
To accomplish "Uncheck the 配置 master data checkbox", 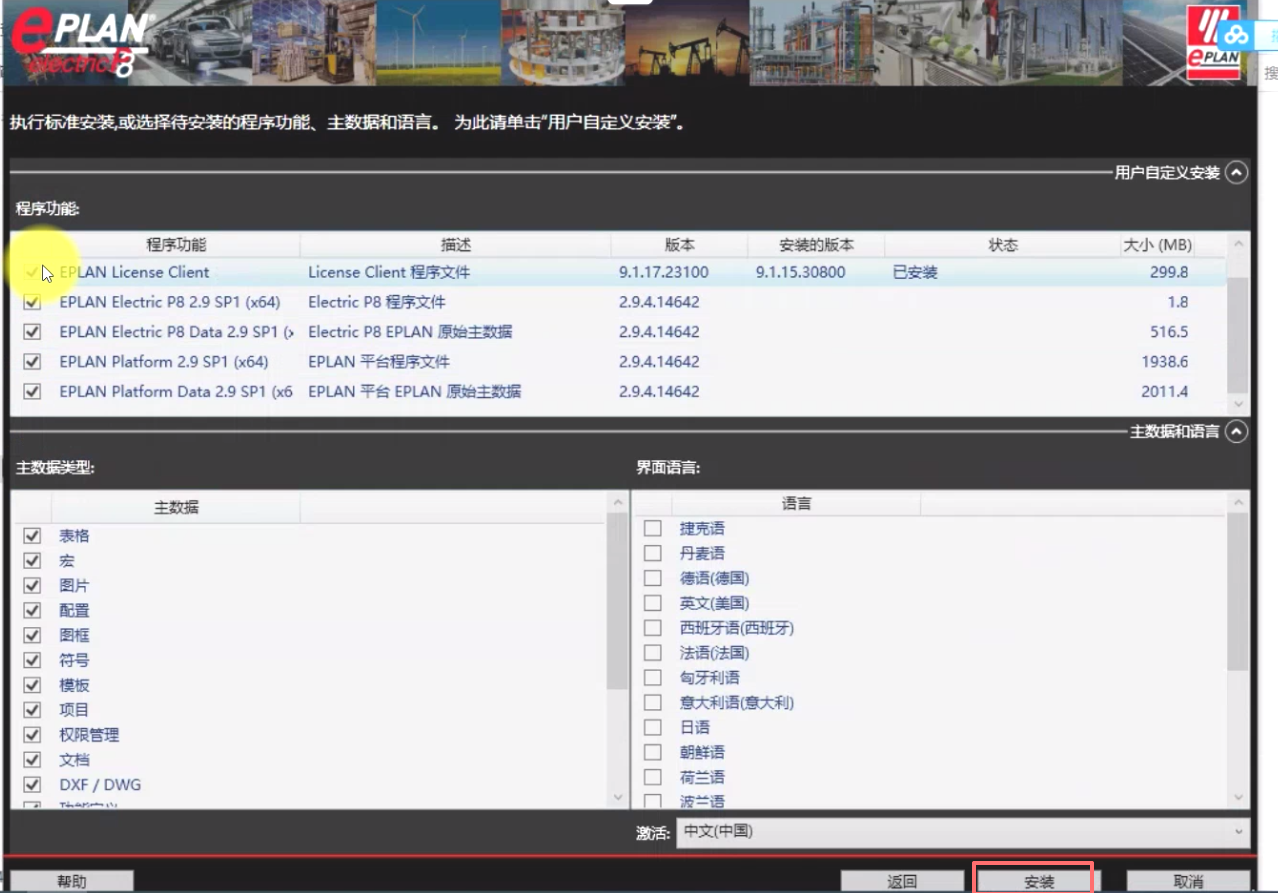I will click(x=32, y=611).
